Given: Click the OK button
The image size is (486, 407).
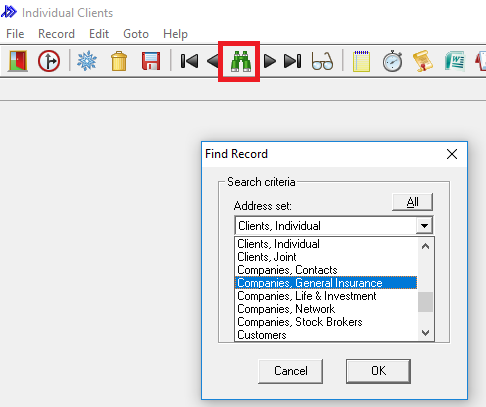Looking at the screenshot, I should click(x=378, y=371).
